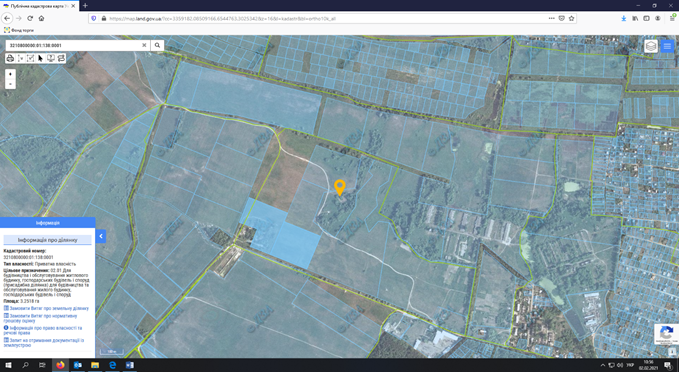Click the orange location marker pin
Viewport: 679px width, 372px height.
coord(340,188)
